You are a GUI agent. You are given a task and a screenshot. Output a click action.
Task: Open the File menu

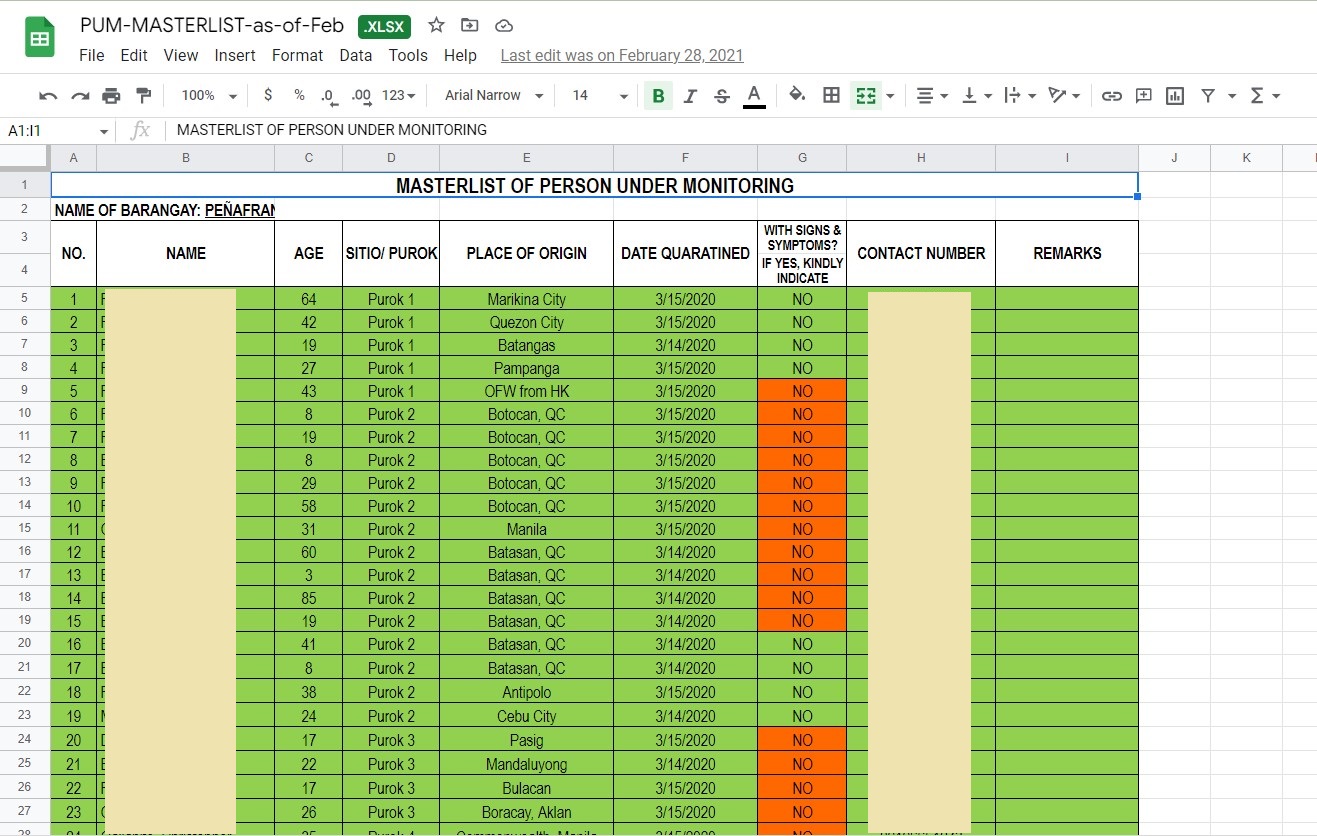[x=91, y=56]
